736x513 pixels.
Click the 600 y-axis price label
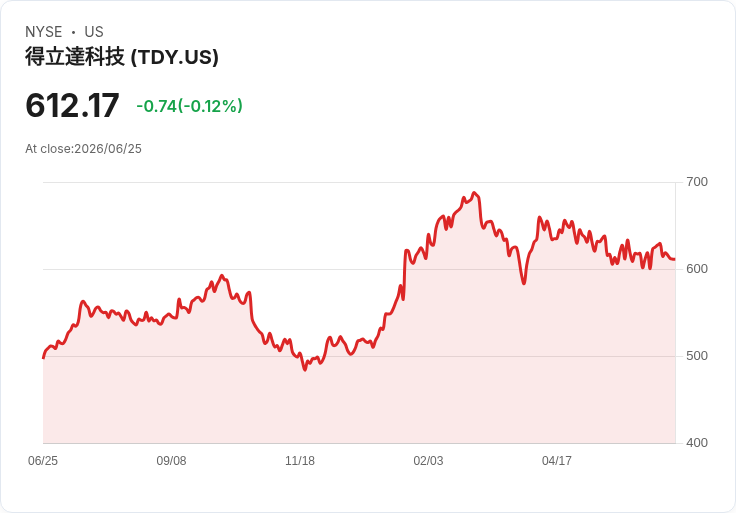pos(697,269)
